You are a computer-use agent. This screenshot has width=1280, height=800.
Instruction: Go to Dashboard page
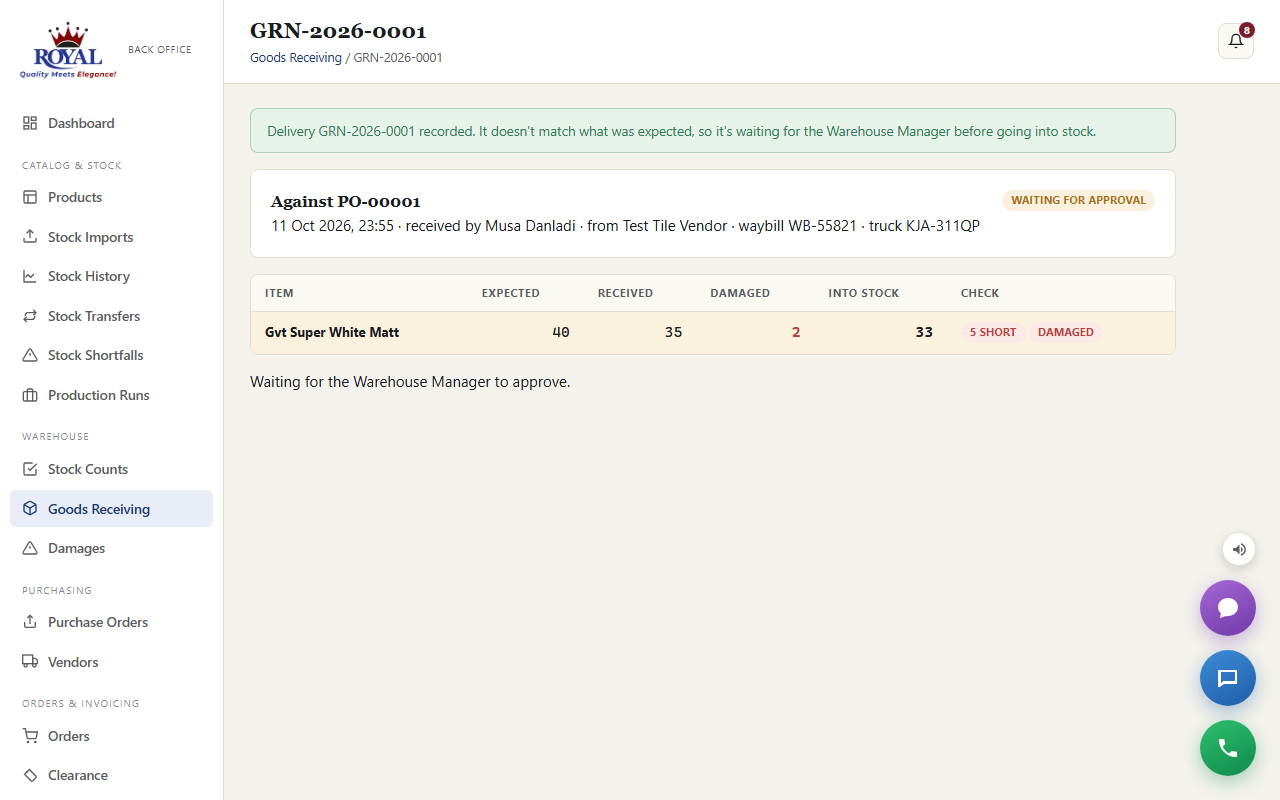point(111,123)
